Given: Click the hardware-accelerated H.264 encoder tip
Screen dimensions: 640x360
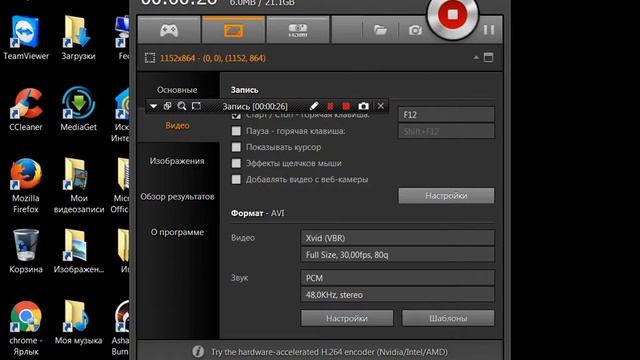Looking at the screenshot, I should pos(329,352).
